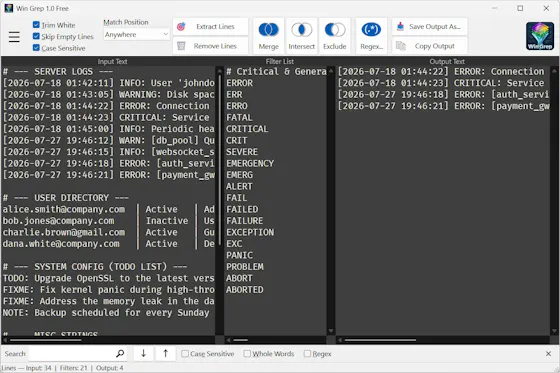Screen dimensions: 560x373
Task: Select the EMERGENCY filter line
Action: (x=250, y=163)
